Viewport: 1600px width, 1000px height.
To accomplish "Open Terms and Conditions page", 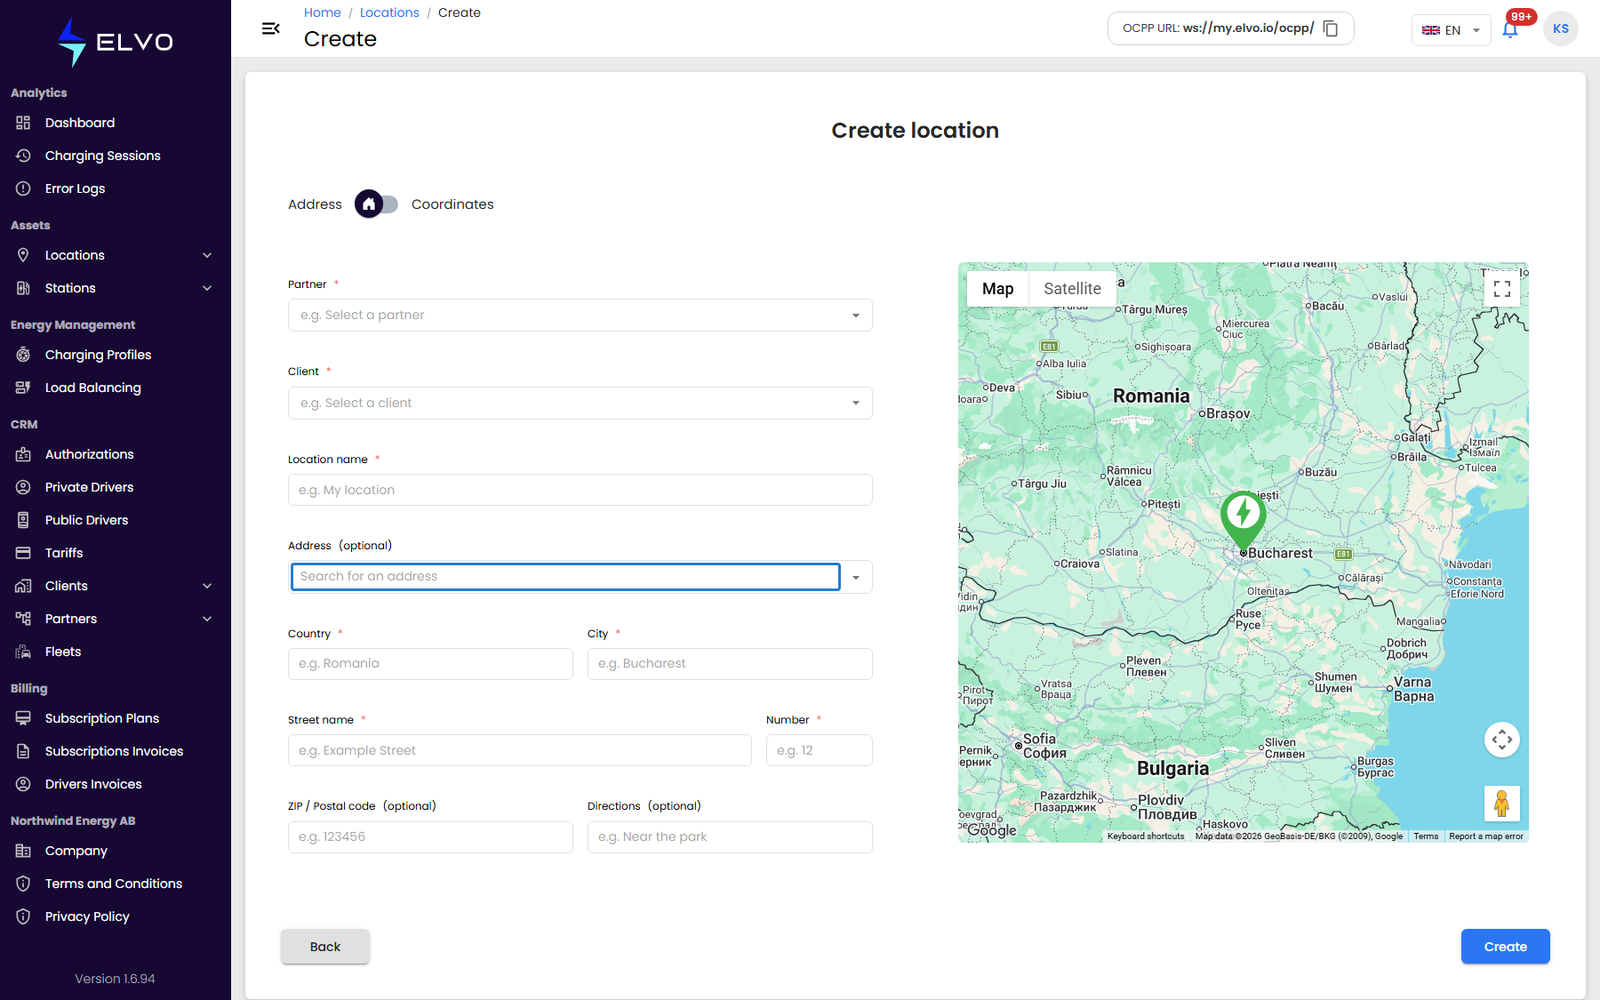I will tap(115, 884).
